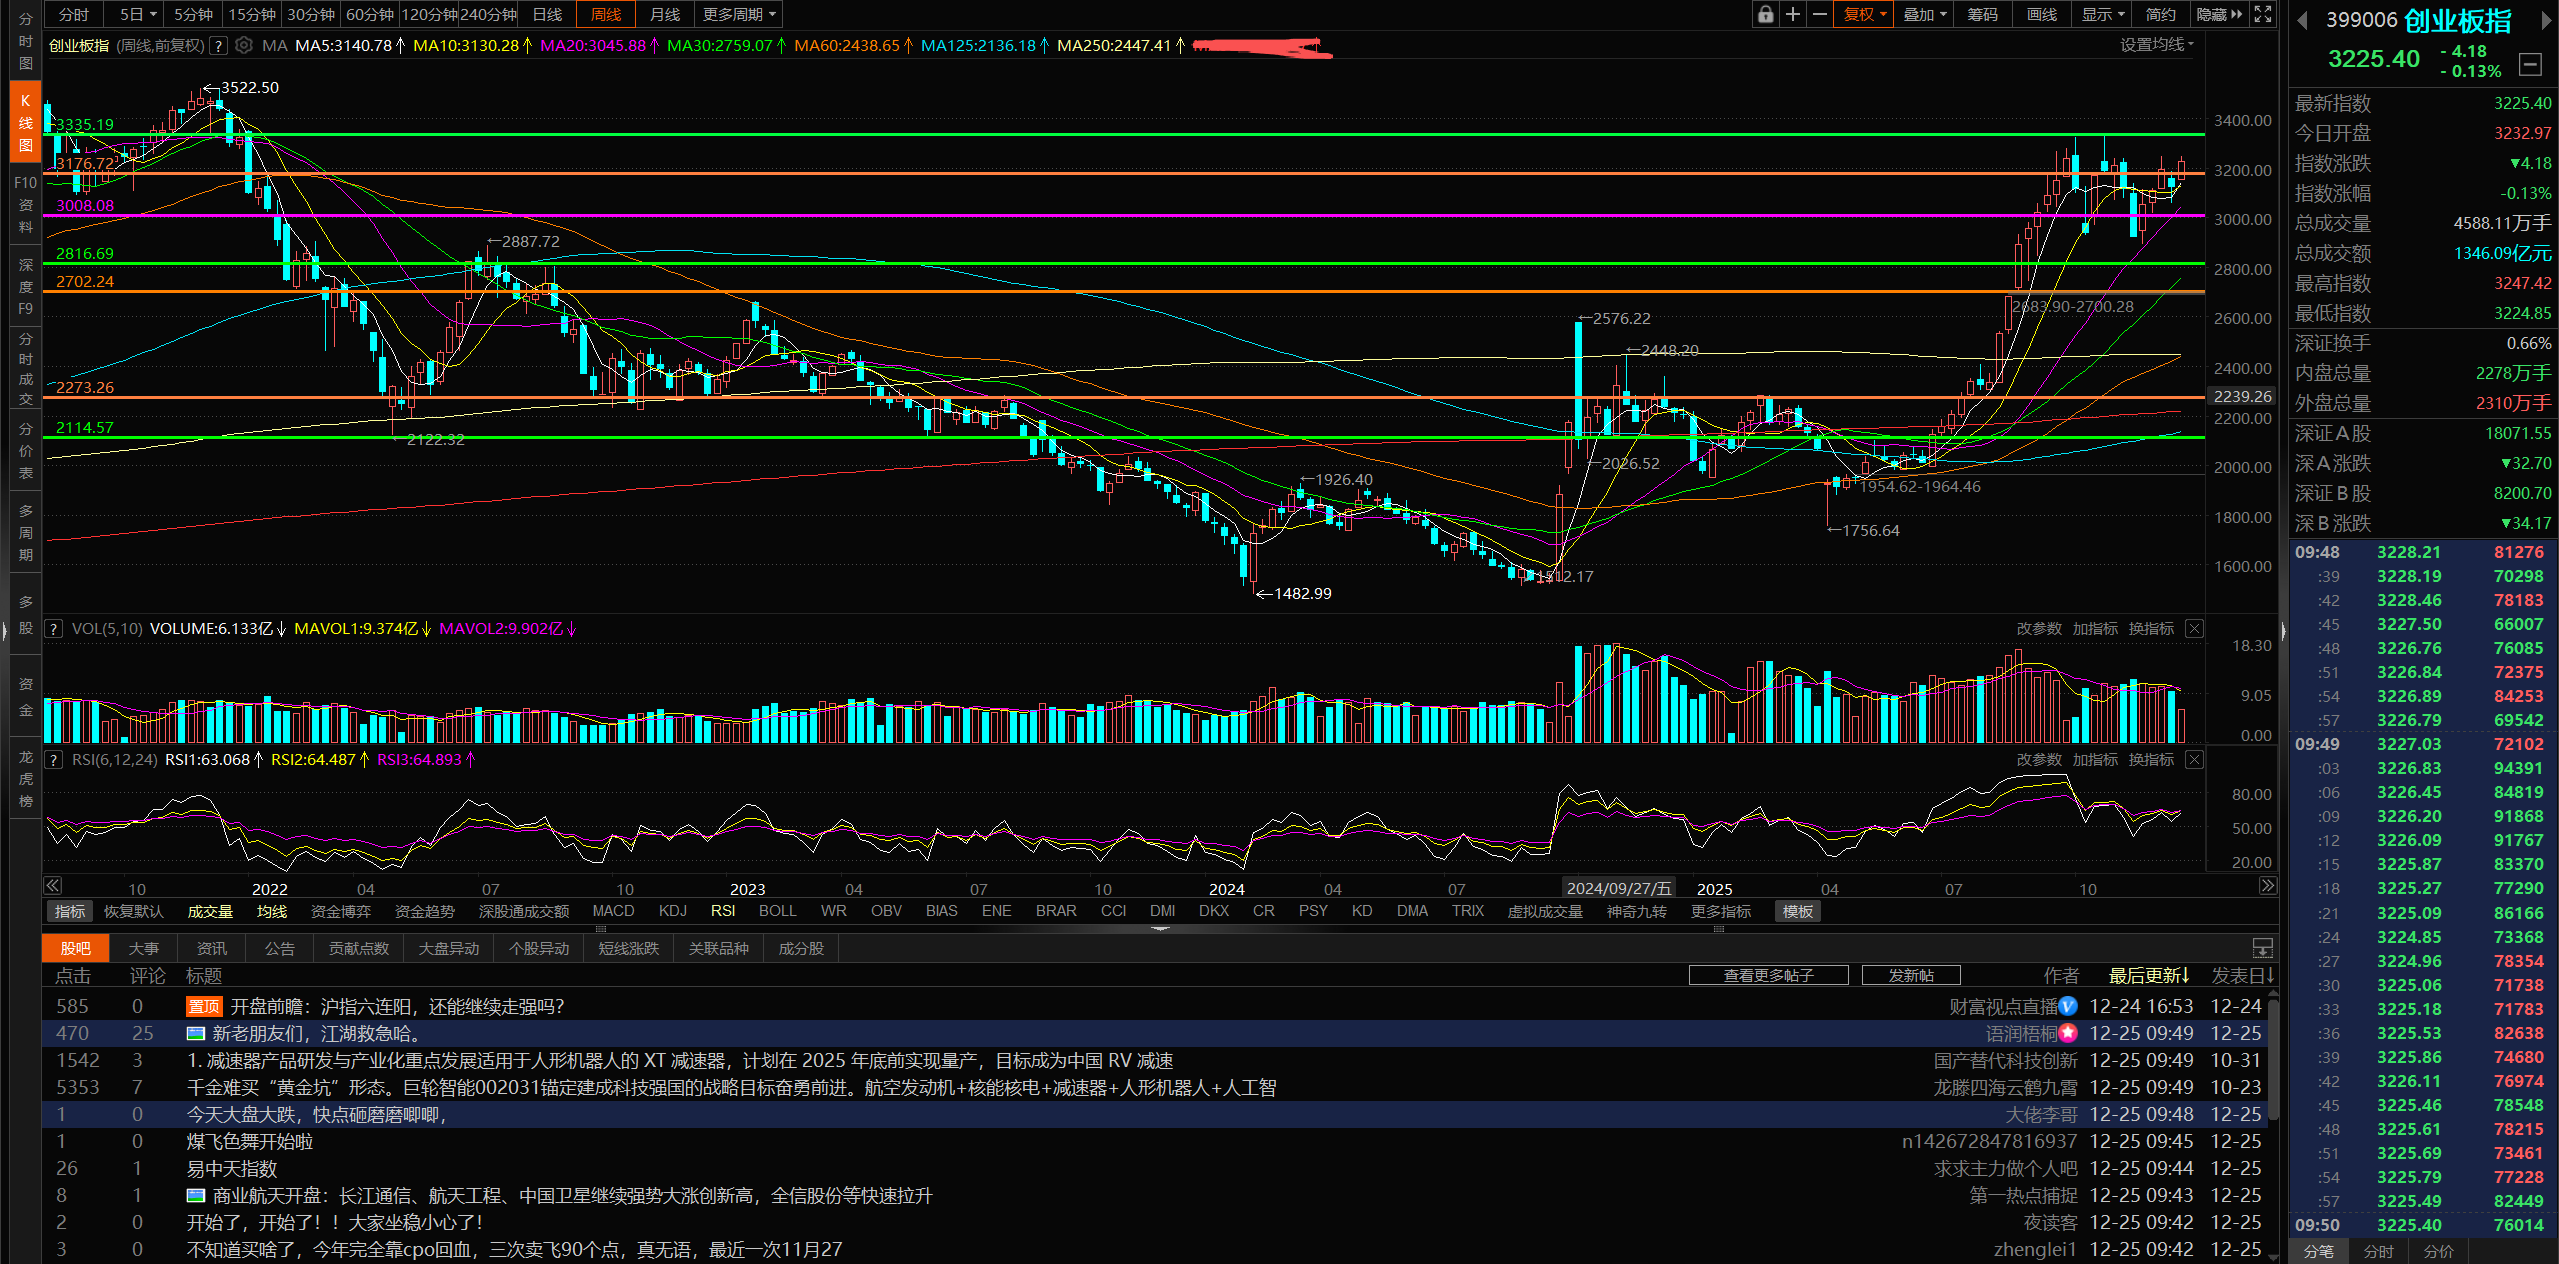Screen dimensions: 2559x1264
Task: Open post 开盘前瞻：沪指六连阳
Action: pos(397,1006)
